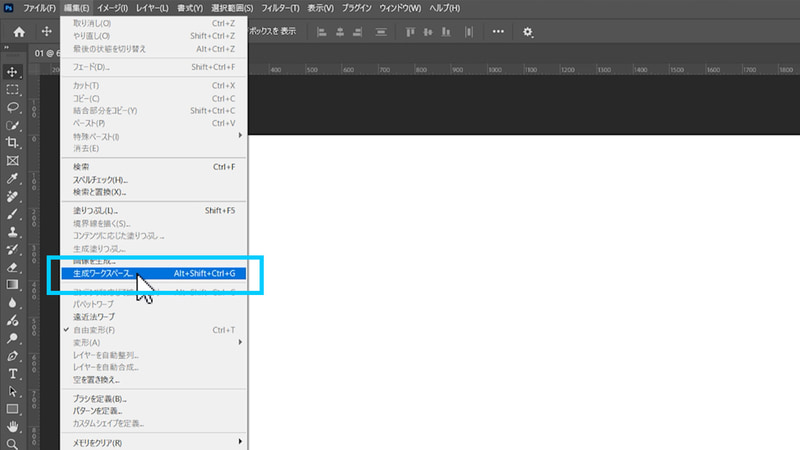Expand the 変形(A) submenu
The height and width of the screenshot is (450, 800).
154,342
